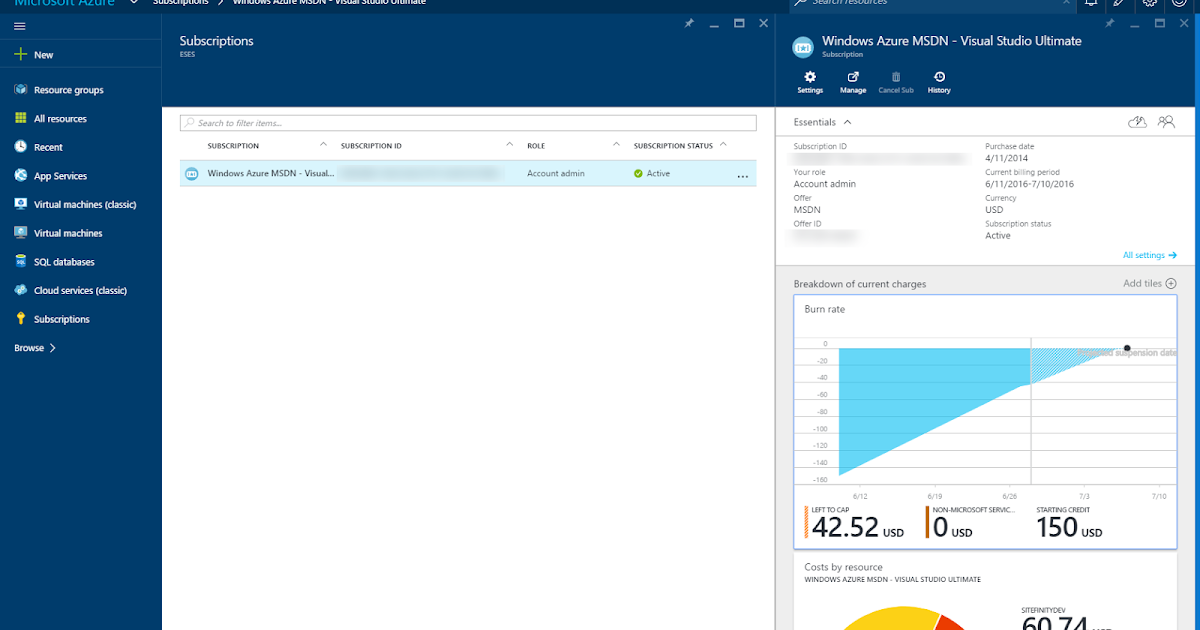Image resolution: width=1200 pixels, height=630 pixels.
Task: Pin the Windows Azure MSDN blade
Action: (1110, 22)
